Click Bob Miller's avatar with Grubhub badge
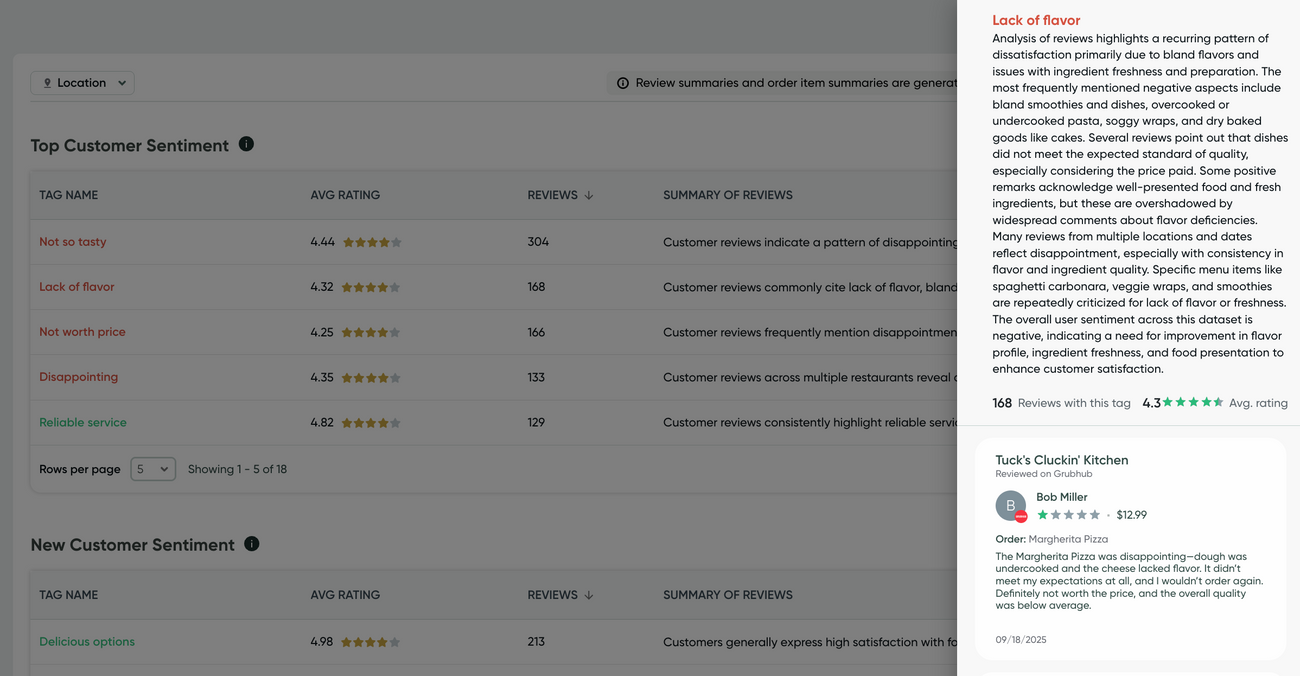The height and width of the screenshot is (676, 1300). tap(1011, 506)
